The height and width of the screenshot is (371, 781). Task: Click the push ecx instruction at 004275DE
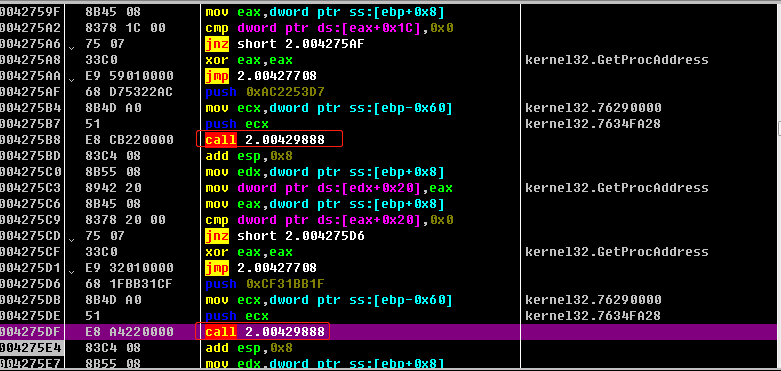point(237,316)
